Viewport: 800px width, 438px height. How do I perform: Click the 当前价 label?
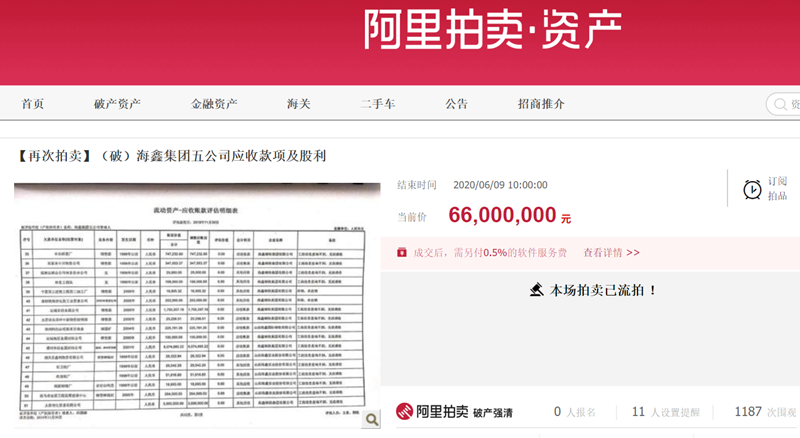click(412, 217)
